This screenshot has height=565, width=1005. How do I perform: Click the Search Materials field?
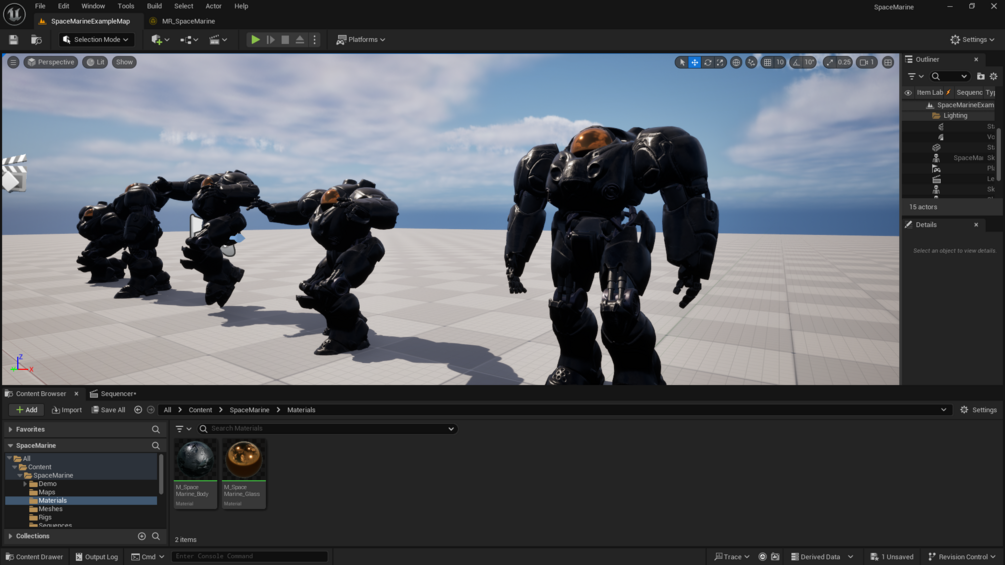pos(327,429)
